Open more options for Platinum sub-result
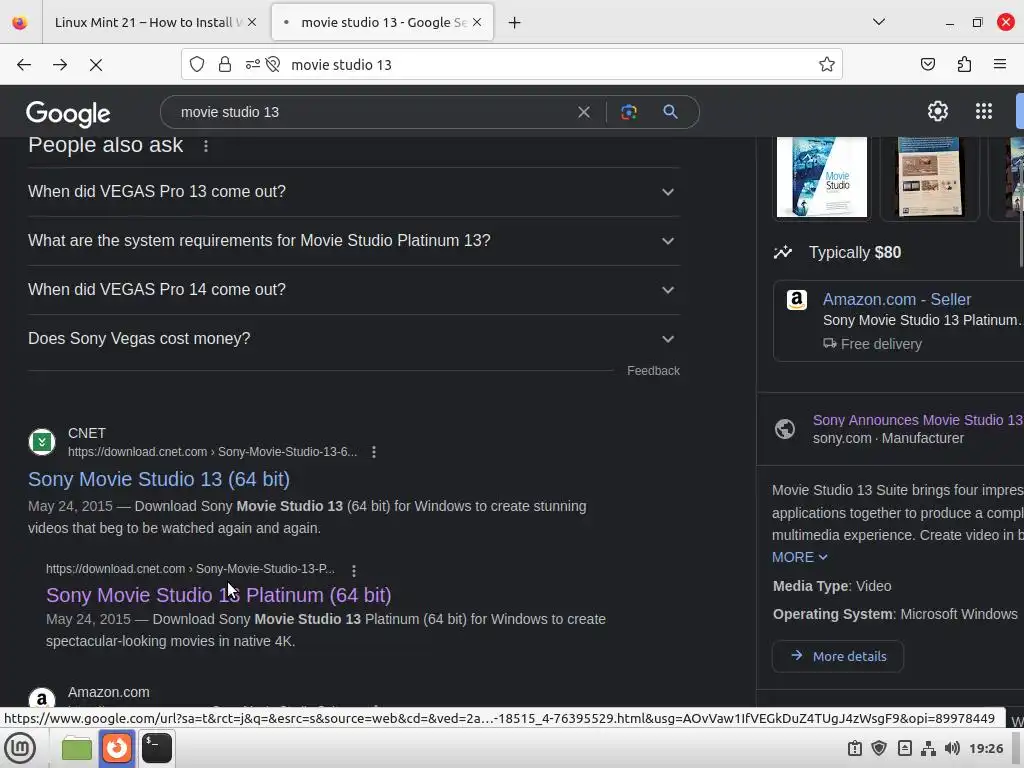This screenshot has width=1024, height=768. coord(354,571)
